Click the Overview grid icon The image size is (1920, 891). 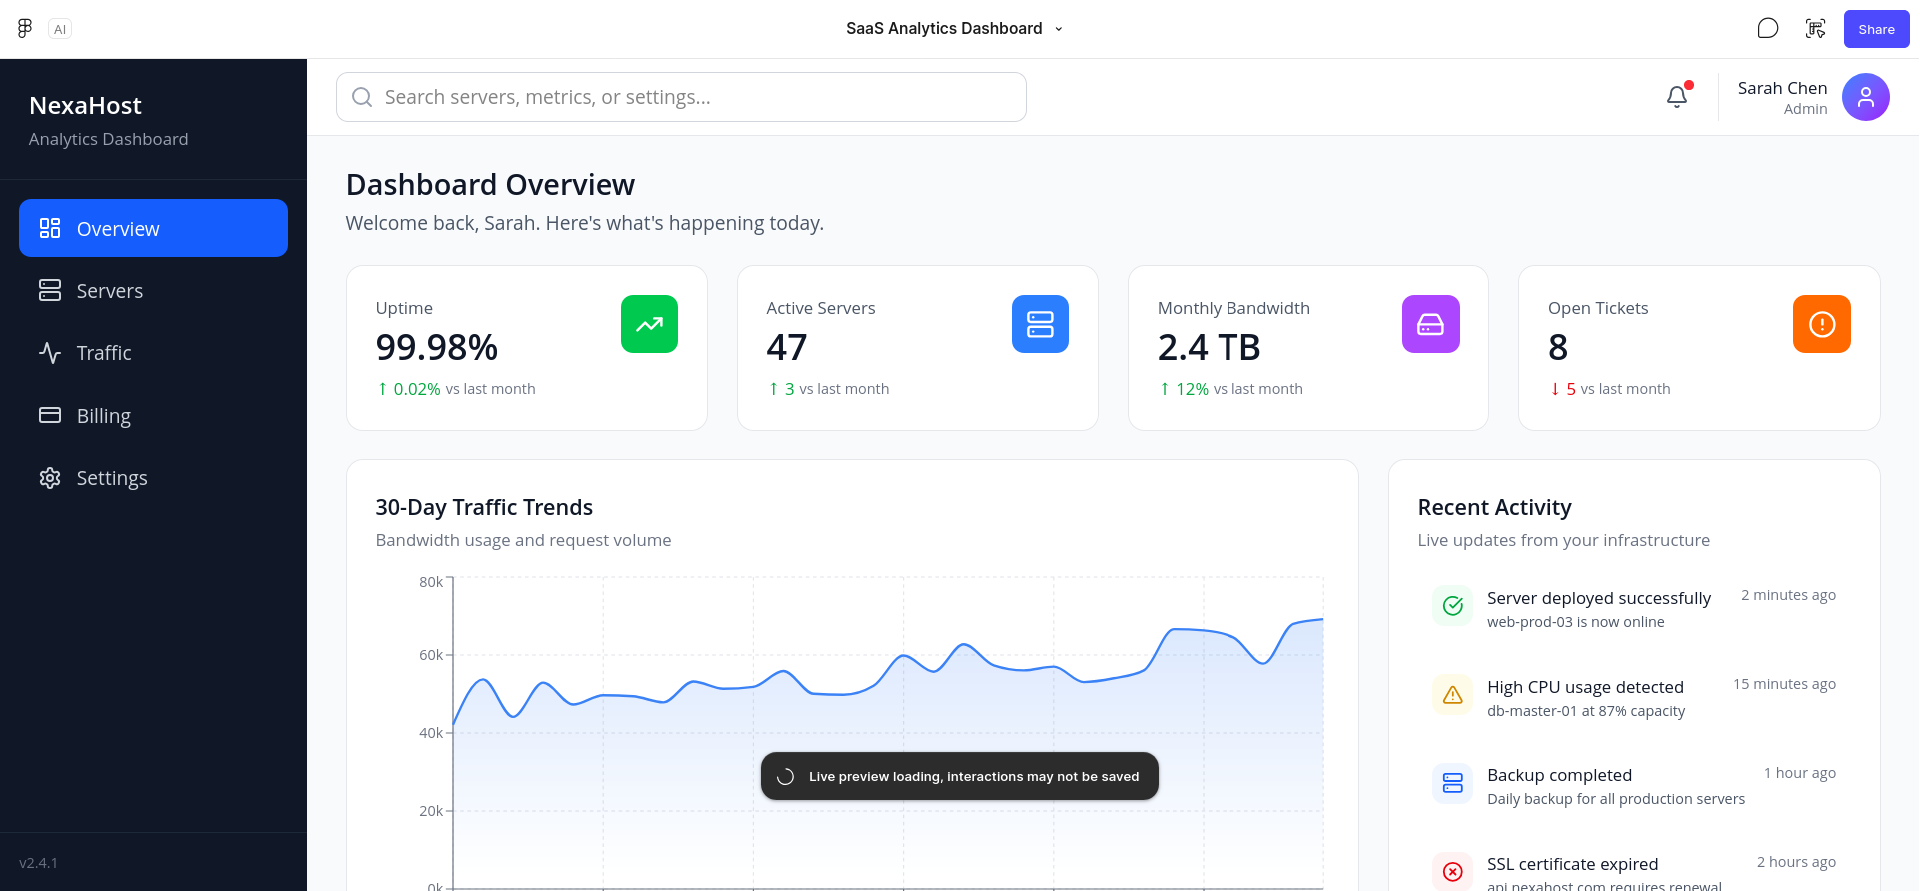50,228
